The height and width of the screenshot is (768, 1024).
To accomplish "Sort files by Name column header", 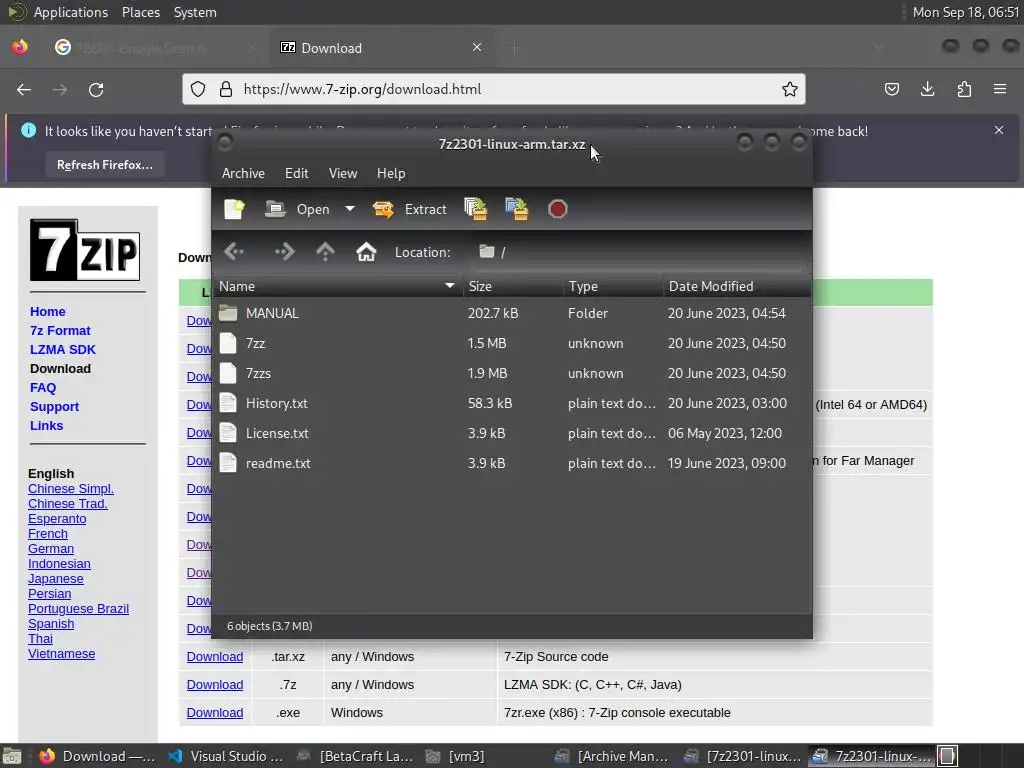I will 337,286.
